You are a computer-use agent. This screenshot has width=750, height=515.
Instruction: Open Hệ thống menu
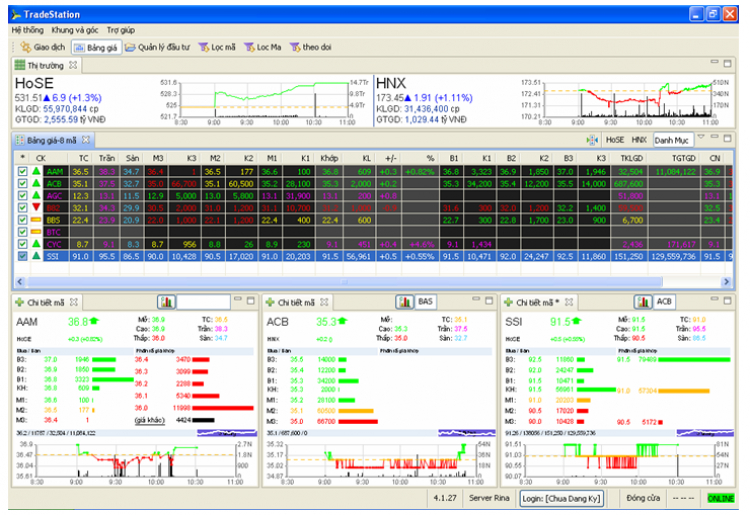27,30
